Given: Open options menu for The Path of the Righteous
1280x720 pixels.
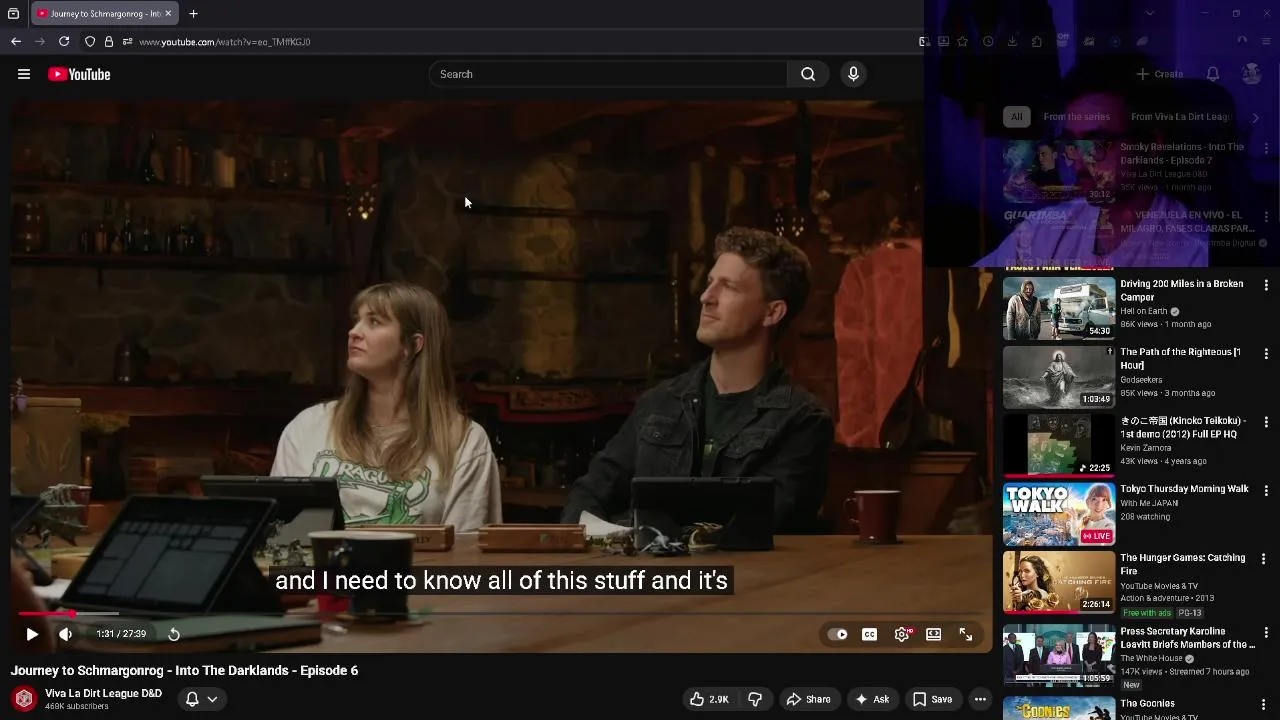Looking at the screenshot, I should point(1266,354).
